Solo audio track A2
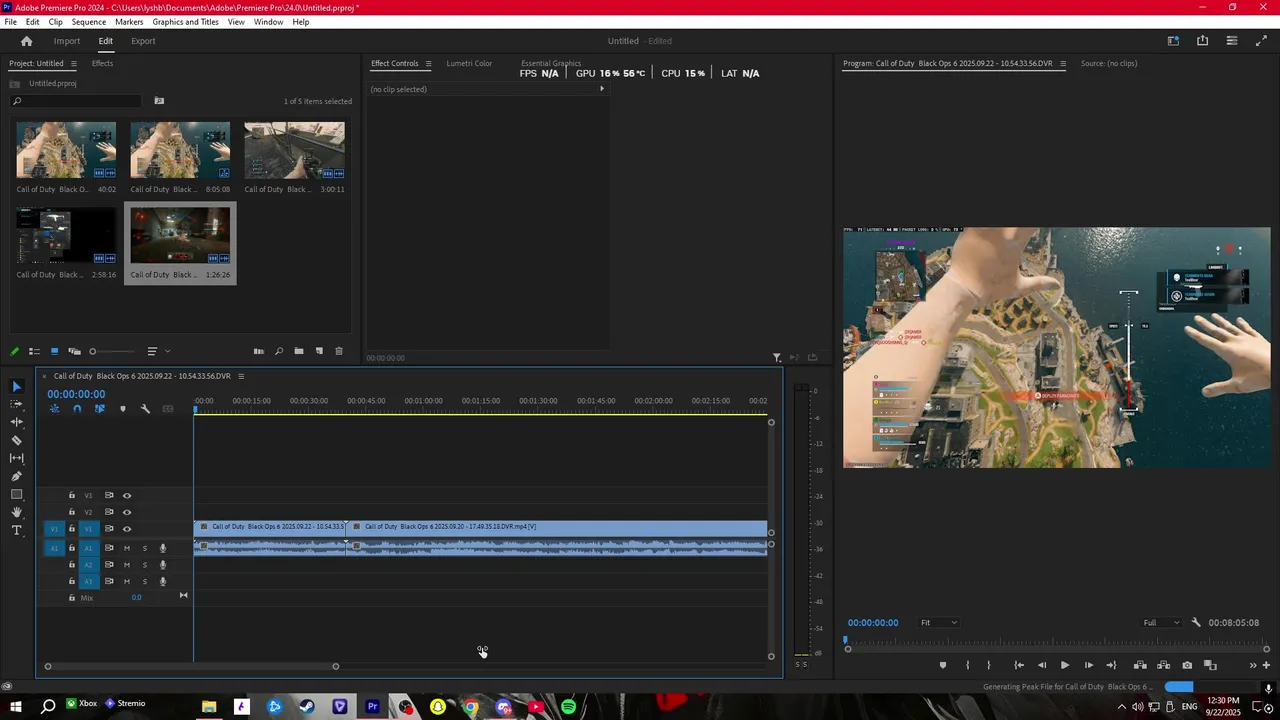 coord(144,565)
